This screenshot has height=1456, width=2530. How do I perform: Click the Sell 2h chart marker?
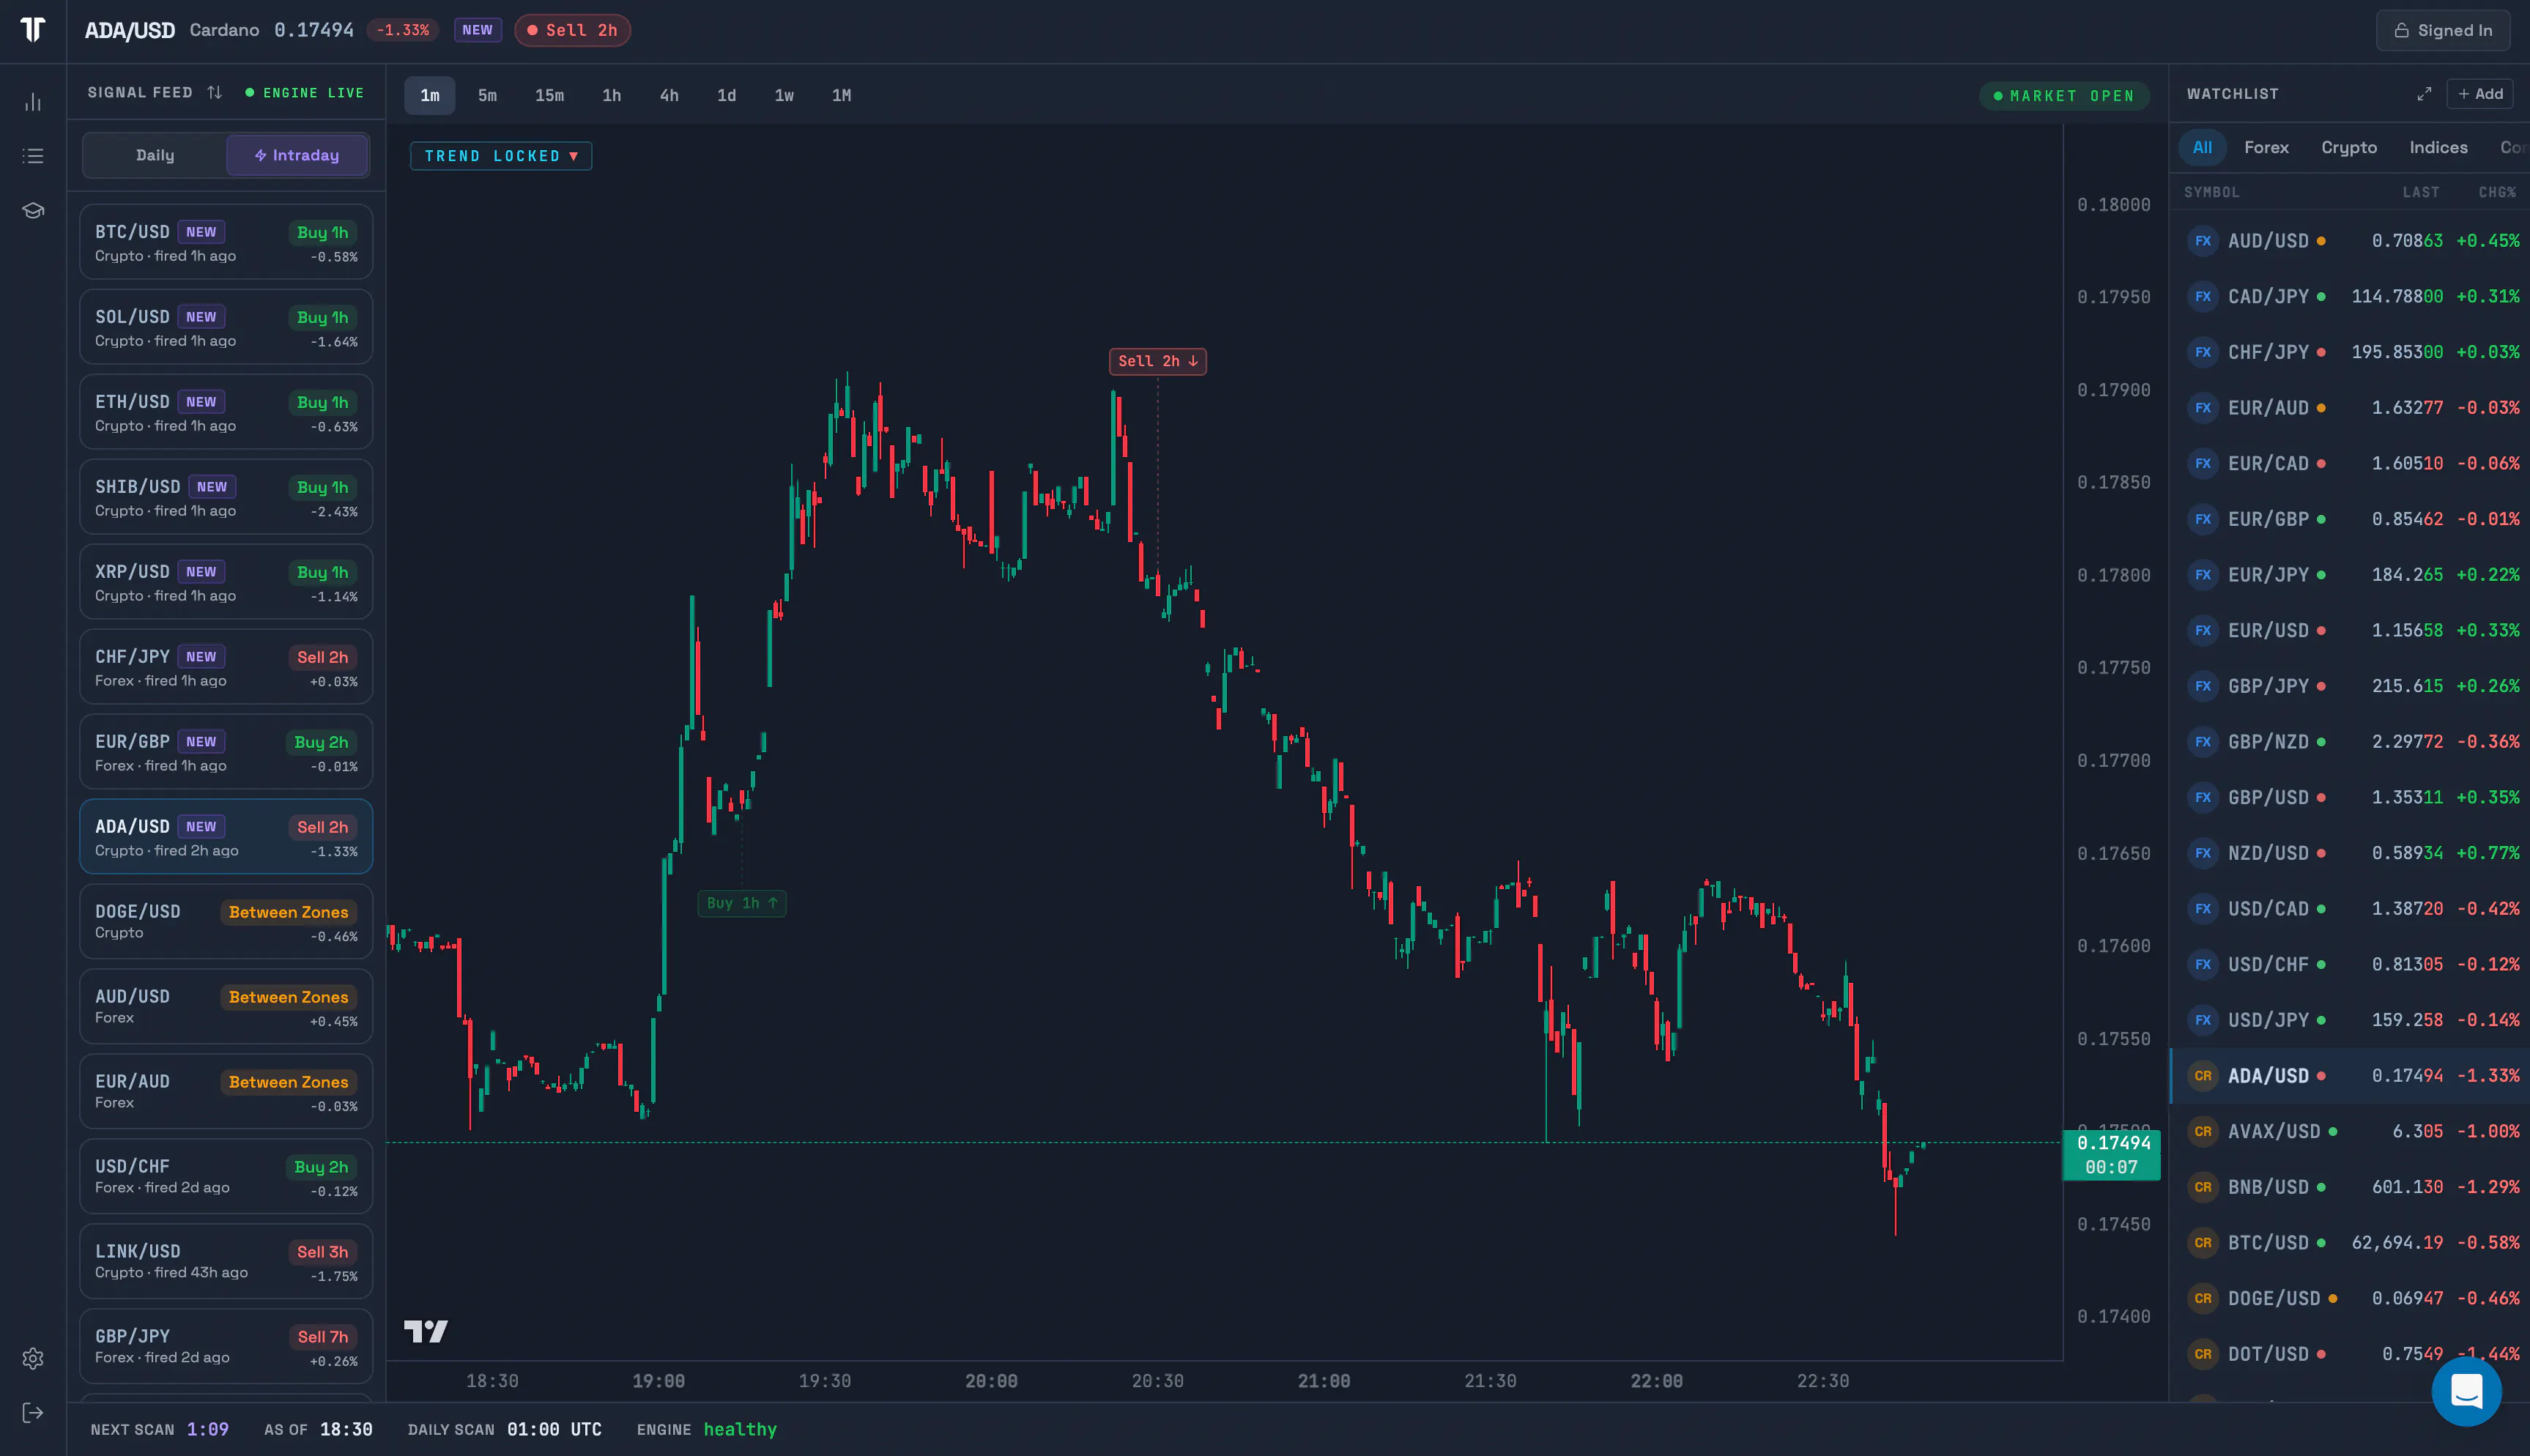[x=1157, y=361]
